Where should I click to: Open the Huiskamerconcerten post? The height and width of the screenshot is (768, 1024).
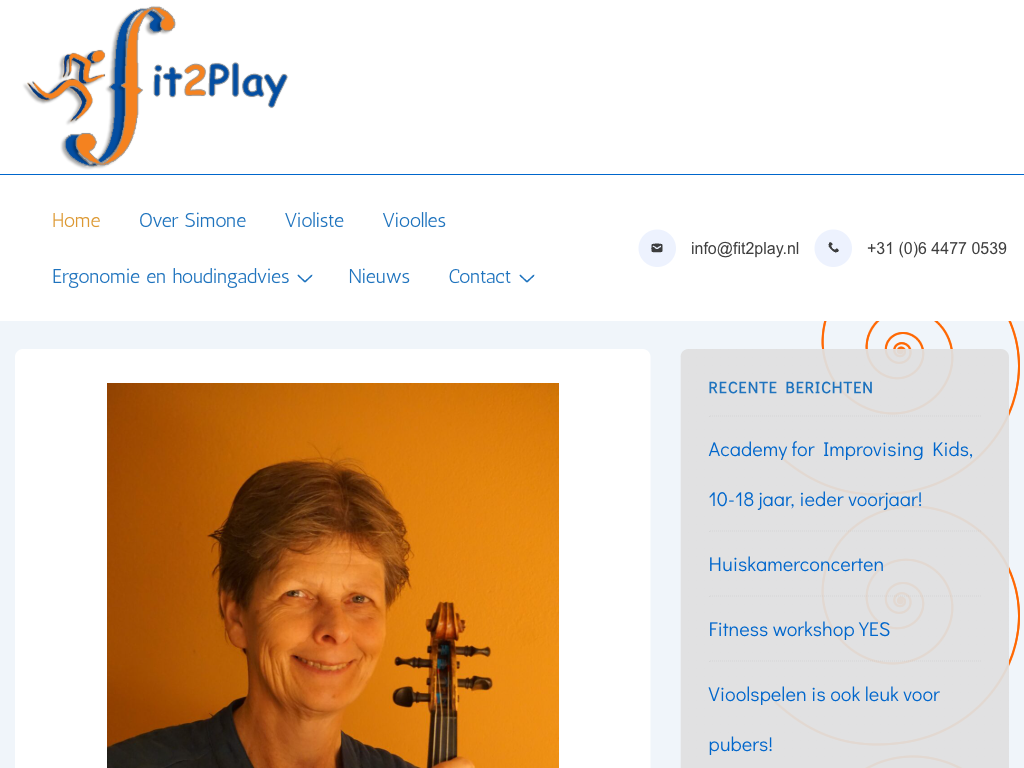[796, 564]
